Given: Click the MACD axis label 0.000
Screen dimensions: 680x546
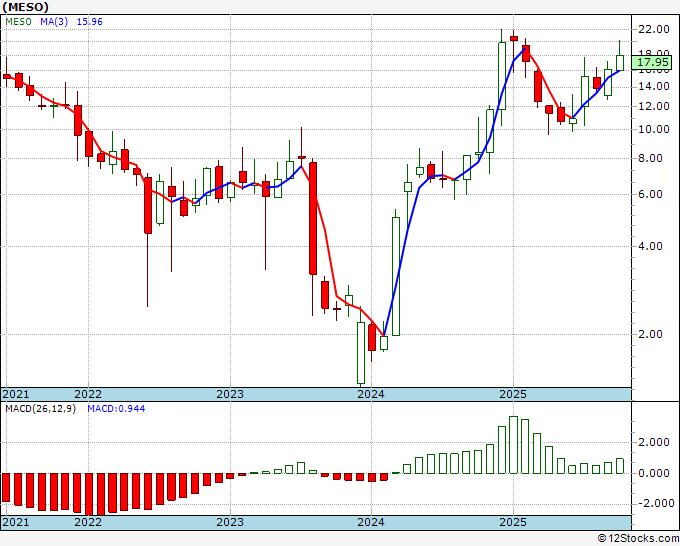Looking at the screenshot, I should point(654,473).
